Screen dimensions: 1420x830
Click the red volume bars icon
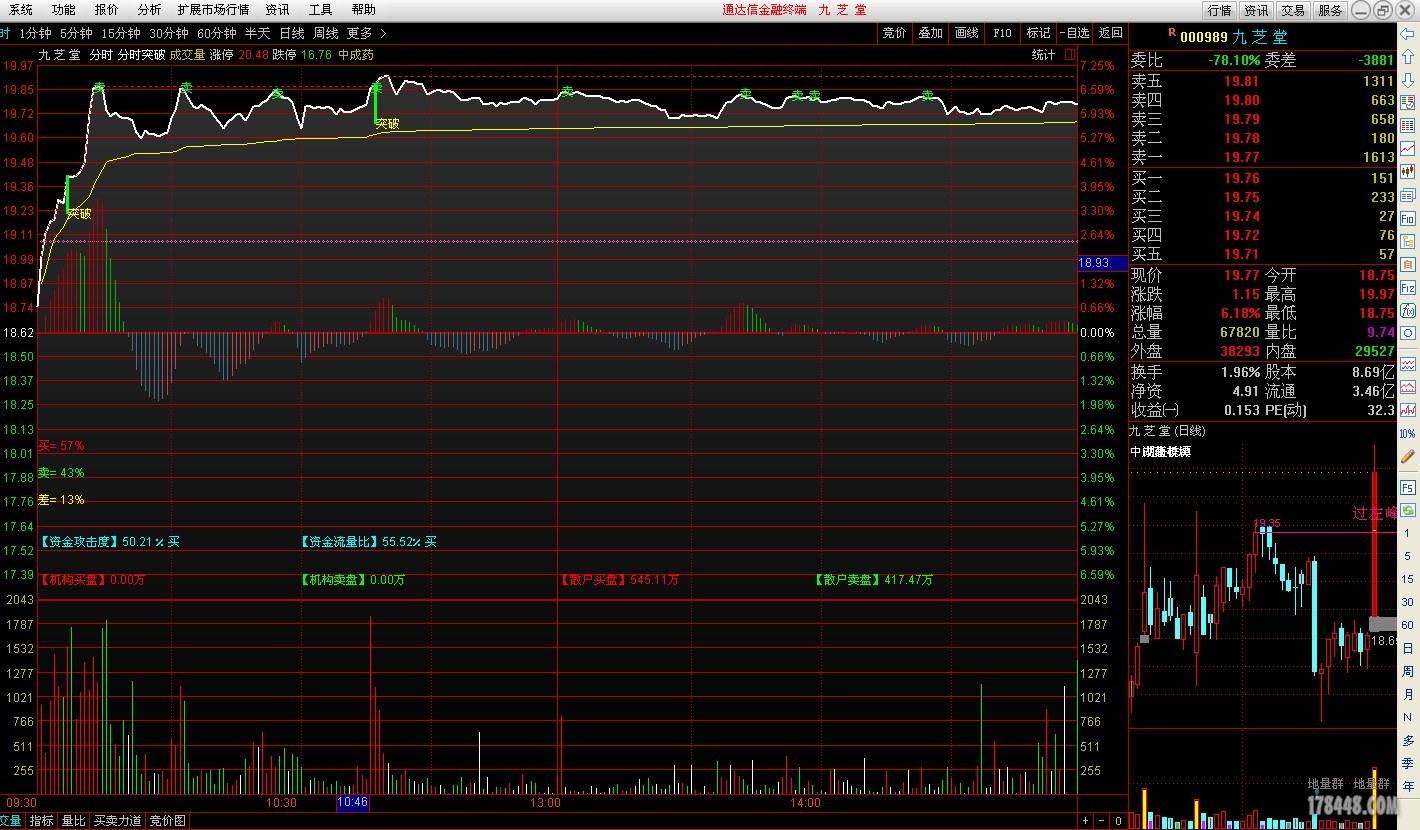pyautogui.click(x=1408, y=410)
